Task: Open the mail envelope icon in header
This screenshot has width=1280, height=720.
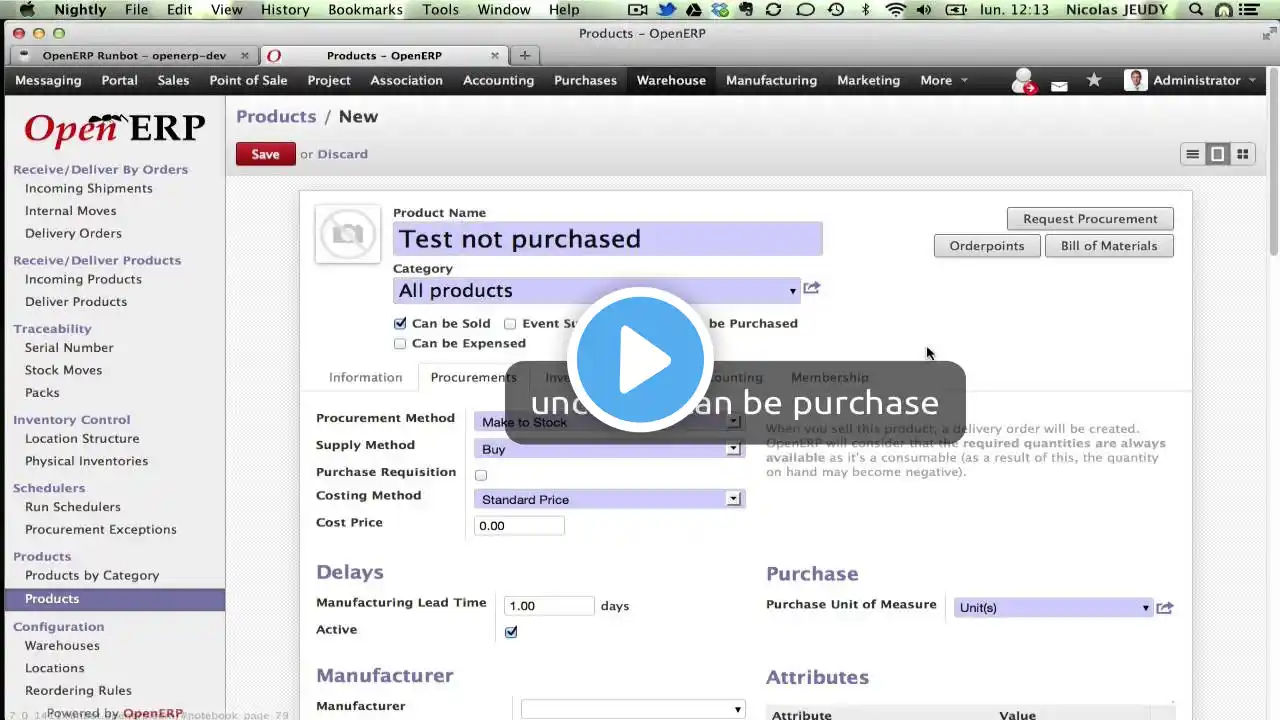Action: 1059,86
